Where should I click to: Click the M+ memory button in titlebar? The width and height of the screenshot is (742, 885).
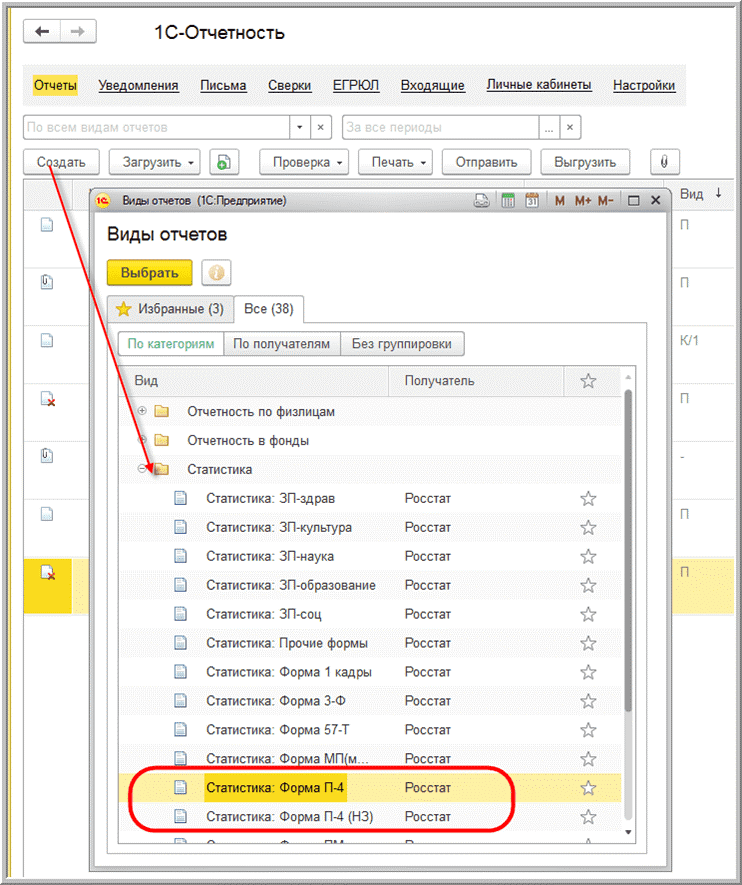click(x=582, y=201)
